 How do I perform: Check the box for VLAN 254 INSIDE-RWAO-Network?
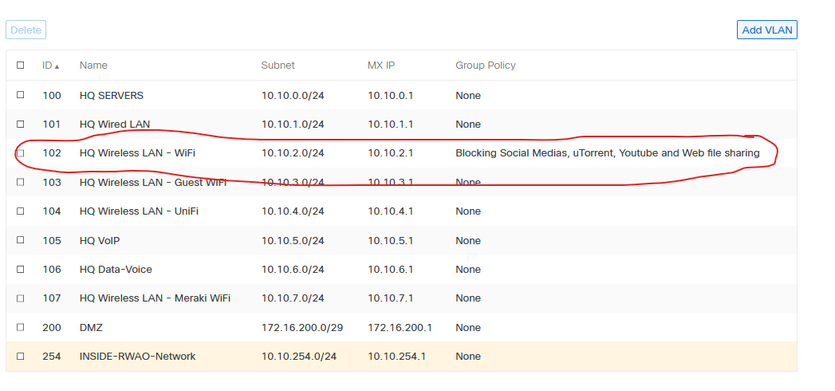20,356
